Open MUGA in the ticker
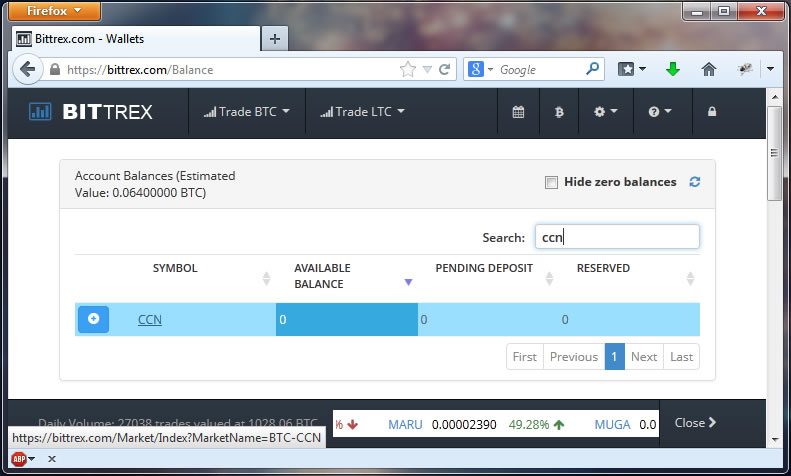The height and width of the screenshot is (476, 791). pyautogui.click(x=612, y=425)
